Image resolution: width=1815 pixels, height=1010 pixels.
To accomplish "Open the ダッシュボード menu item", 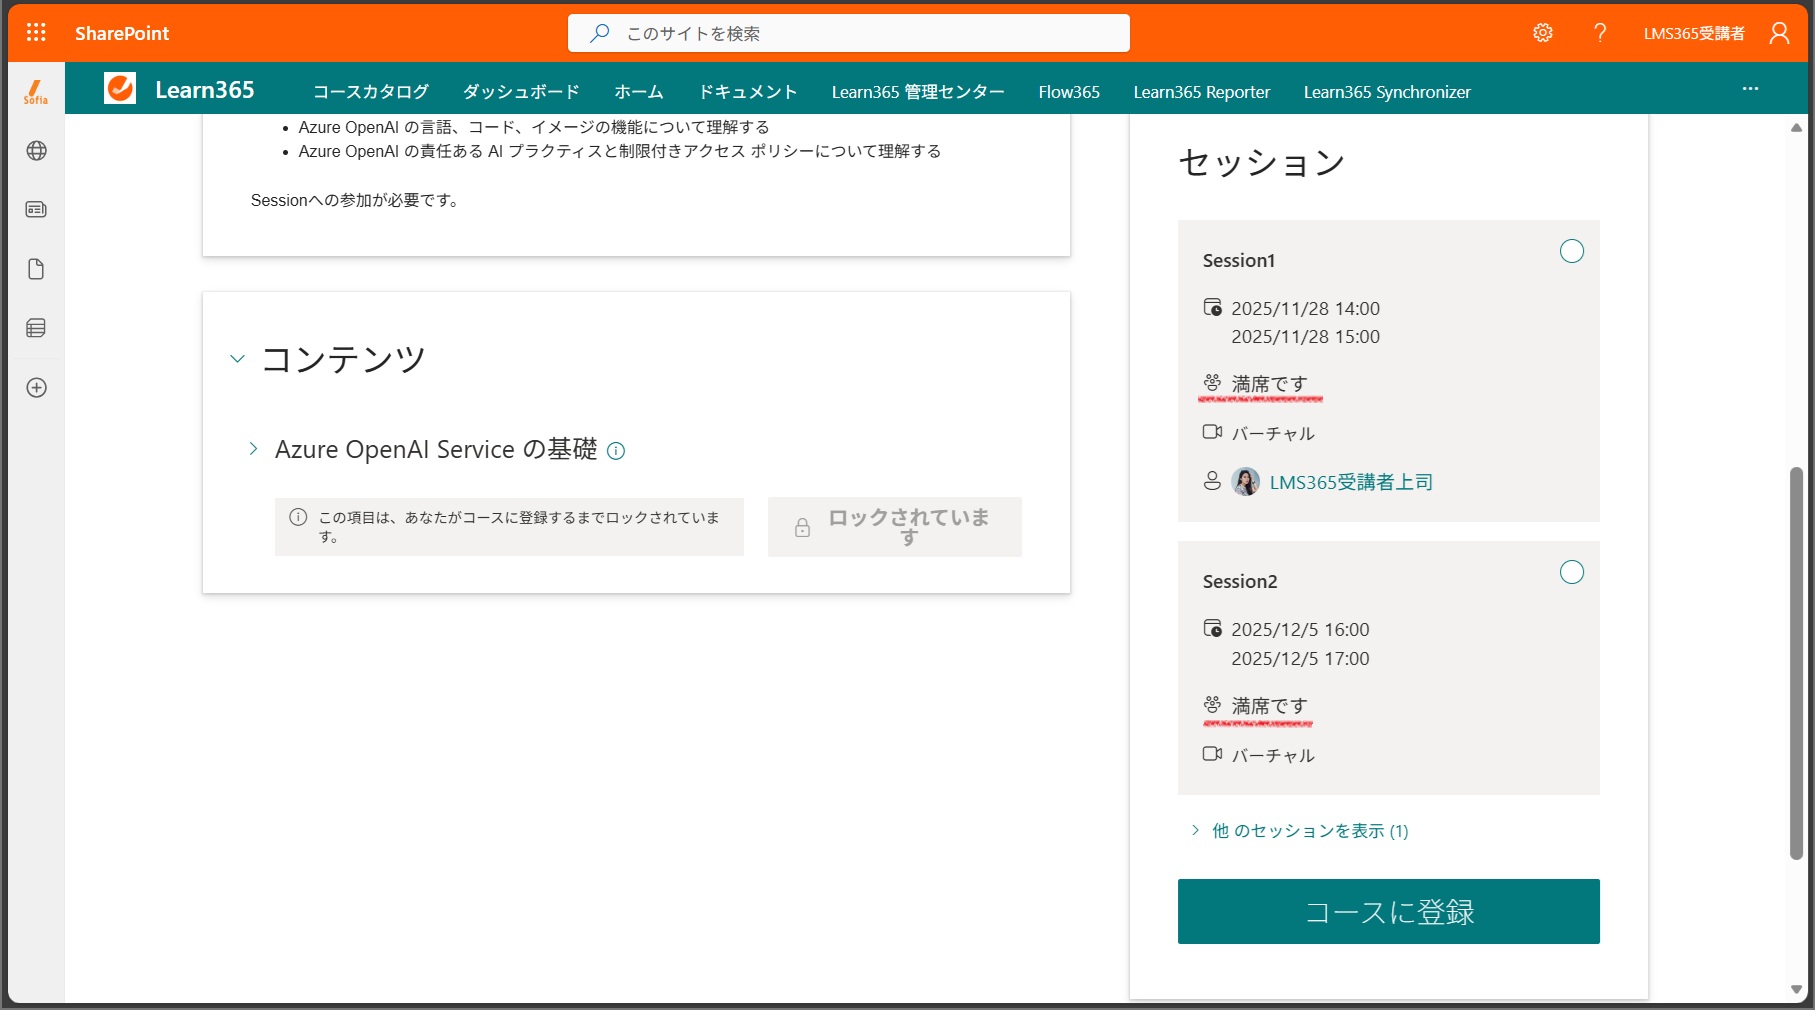I will click(521, 92).
